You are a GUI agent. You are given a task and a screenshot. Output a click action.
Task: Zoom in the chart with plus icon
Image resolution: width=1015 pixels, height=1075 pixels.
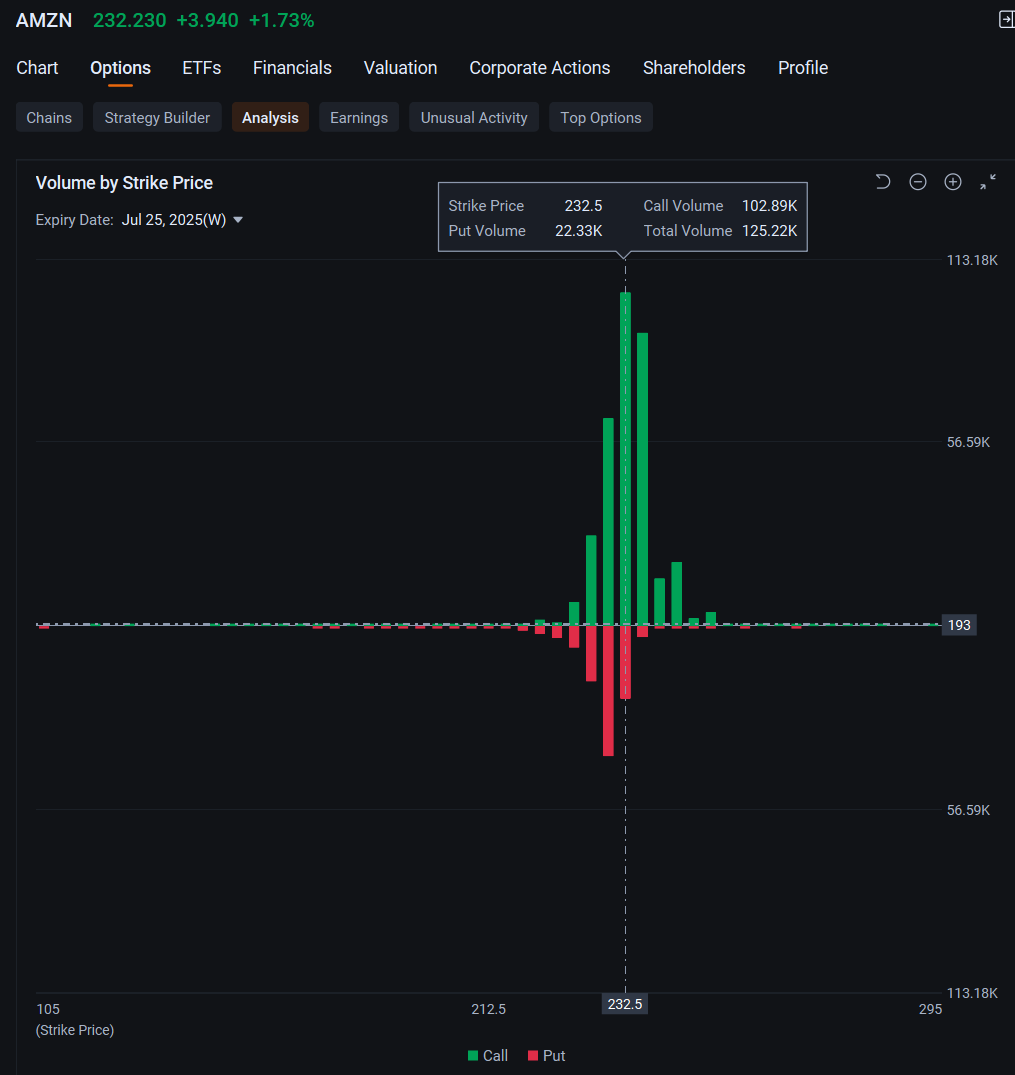click(953, 182)
